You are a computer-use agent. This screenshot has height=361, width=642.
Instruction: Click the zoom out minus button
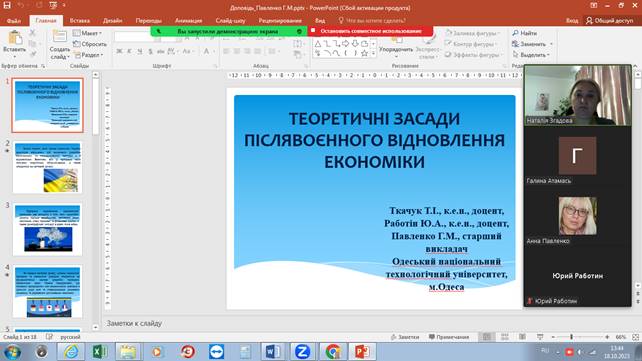click(x=553, y=337)
